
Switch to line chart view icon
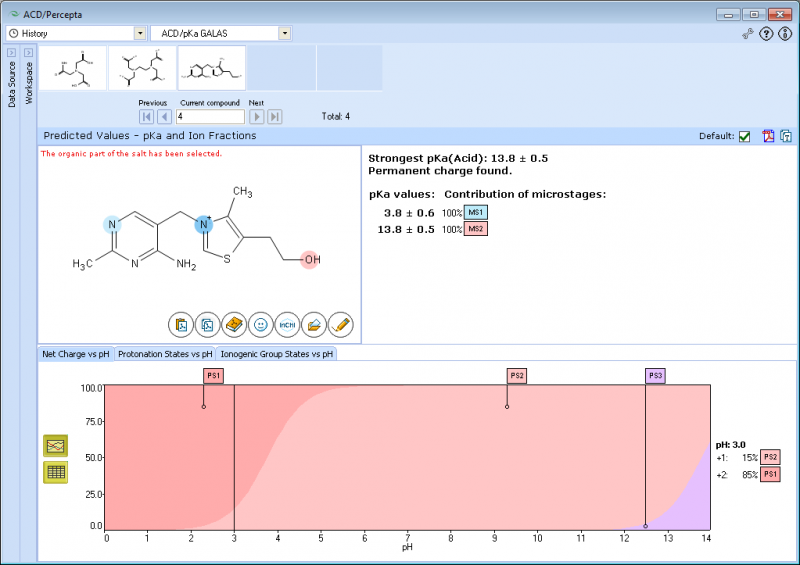[x=56, y=446]
